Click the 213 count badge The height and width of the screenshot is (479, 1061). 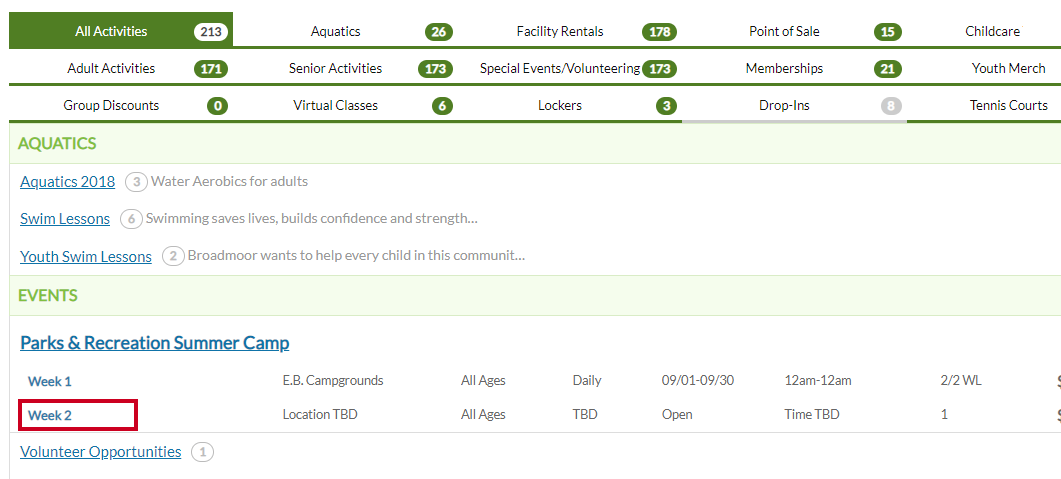(210, 31)
